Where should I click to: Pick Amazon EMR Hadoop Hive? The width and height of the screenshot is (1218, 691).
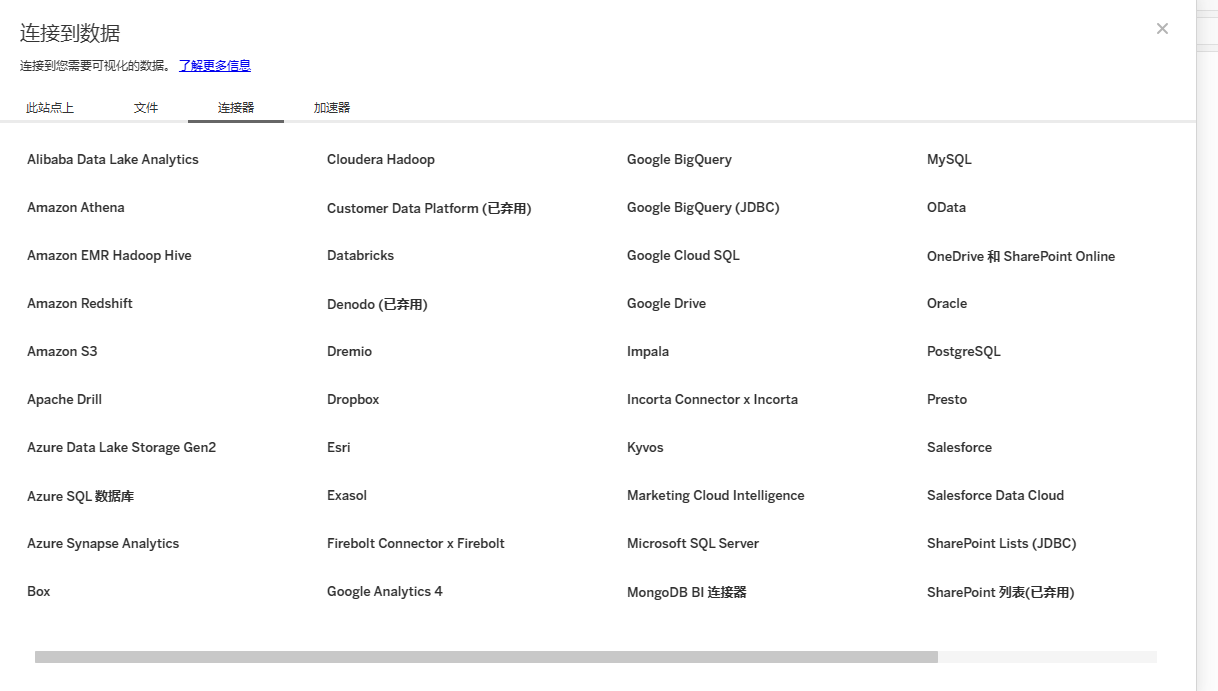(109, 255)
